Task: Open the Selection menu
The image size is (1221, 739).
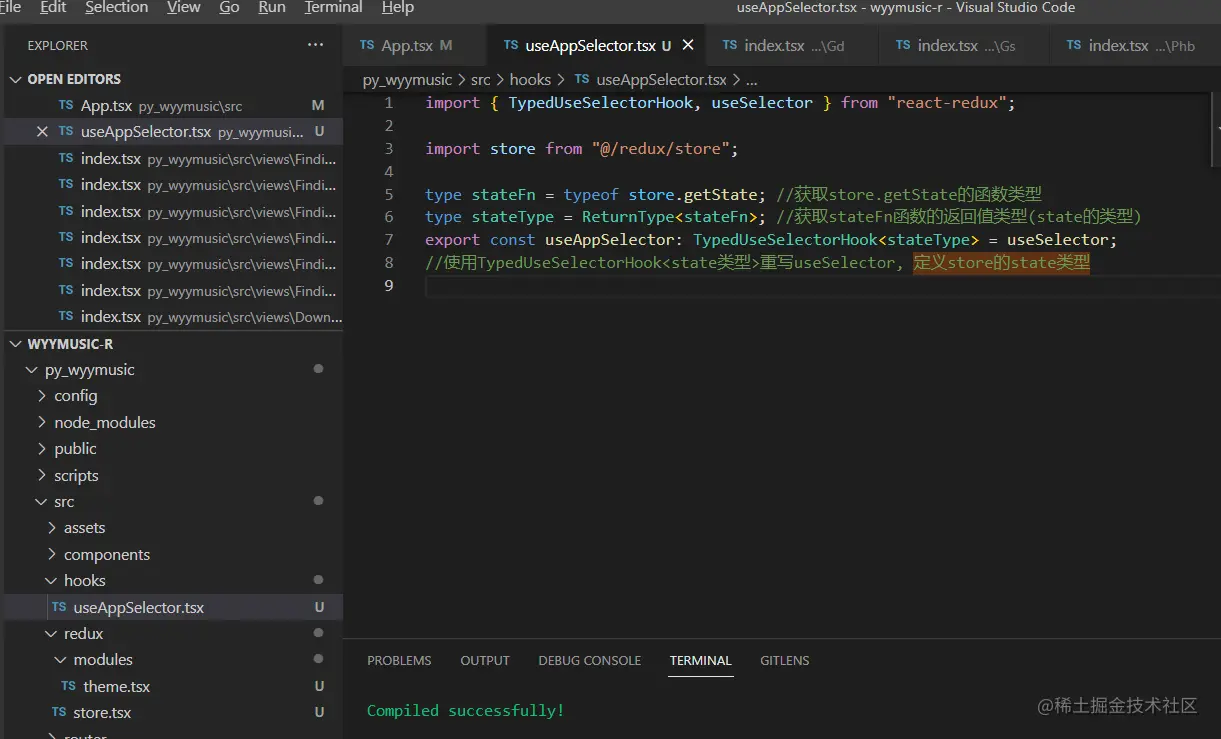Action: [x=116, y=8]
